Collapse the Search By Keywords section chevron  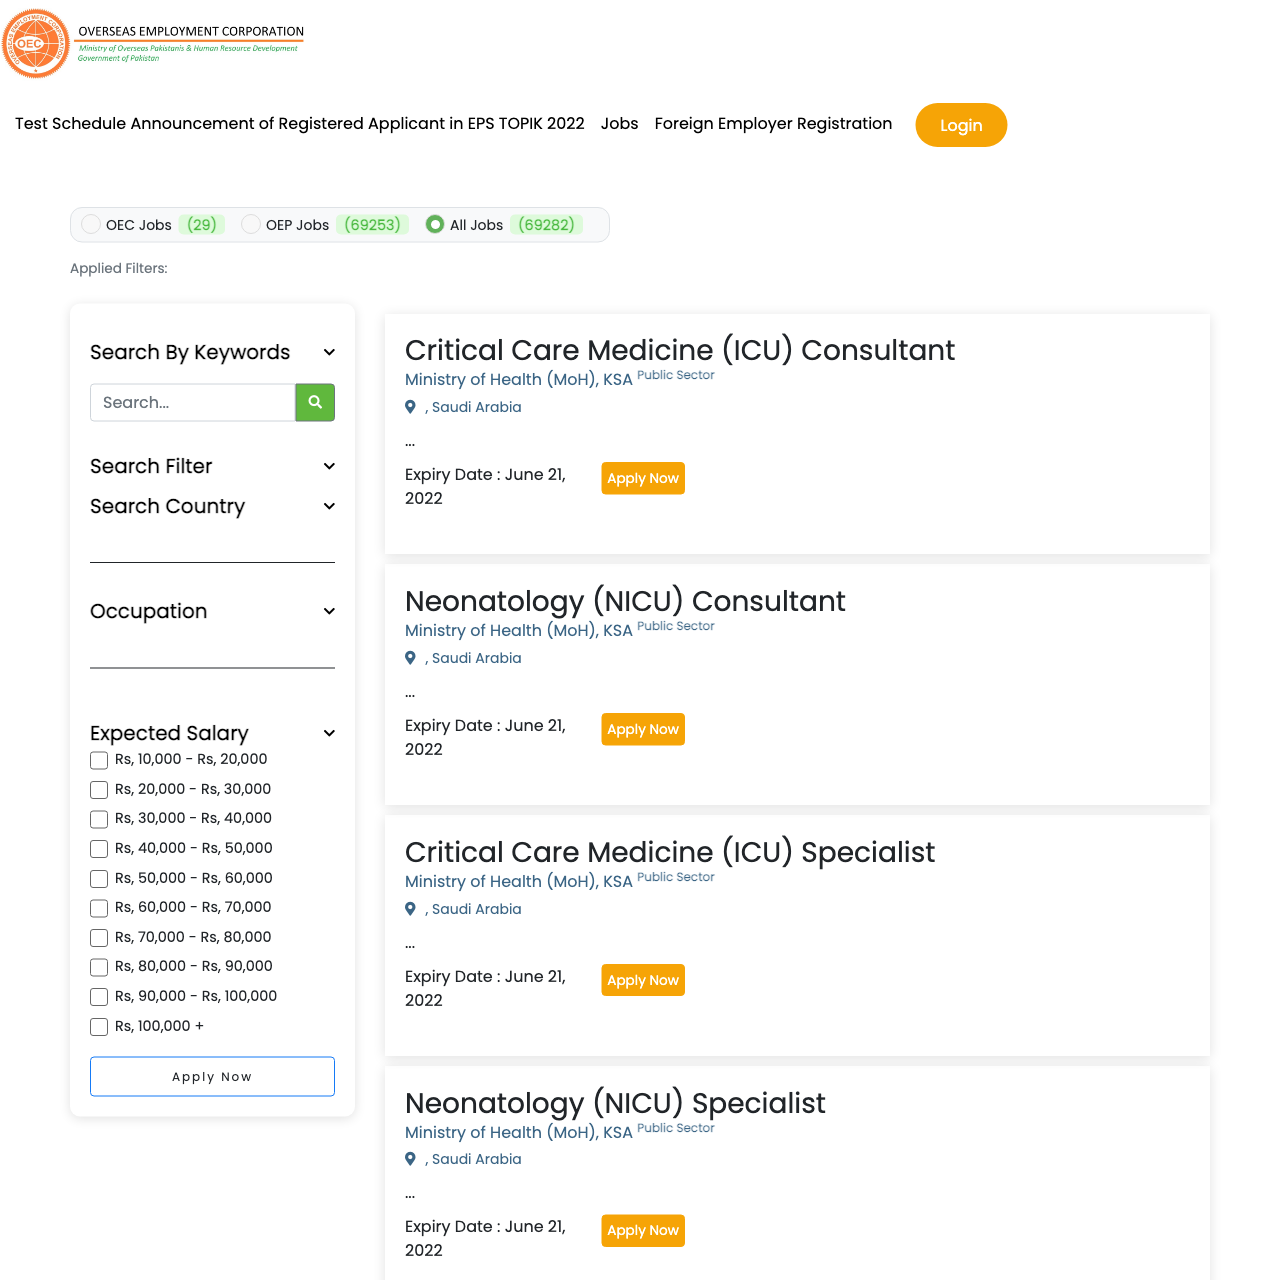329,352
